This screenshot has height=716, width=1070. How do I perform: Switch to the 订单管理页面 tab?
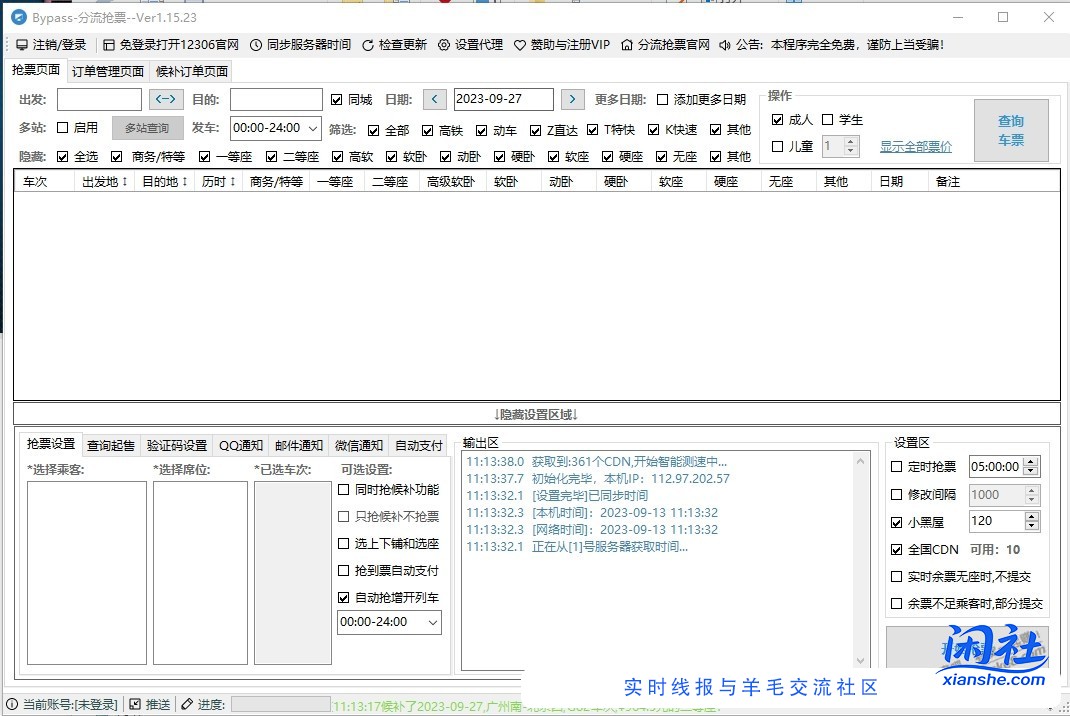pyautogui.click(x=108, y=71)
